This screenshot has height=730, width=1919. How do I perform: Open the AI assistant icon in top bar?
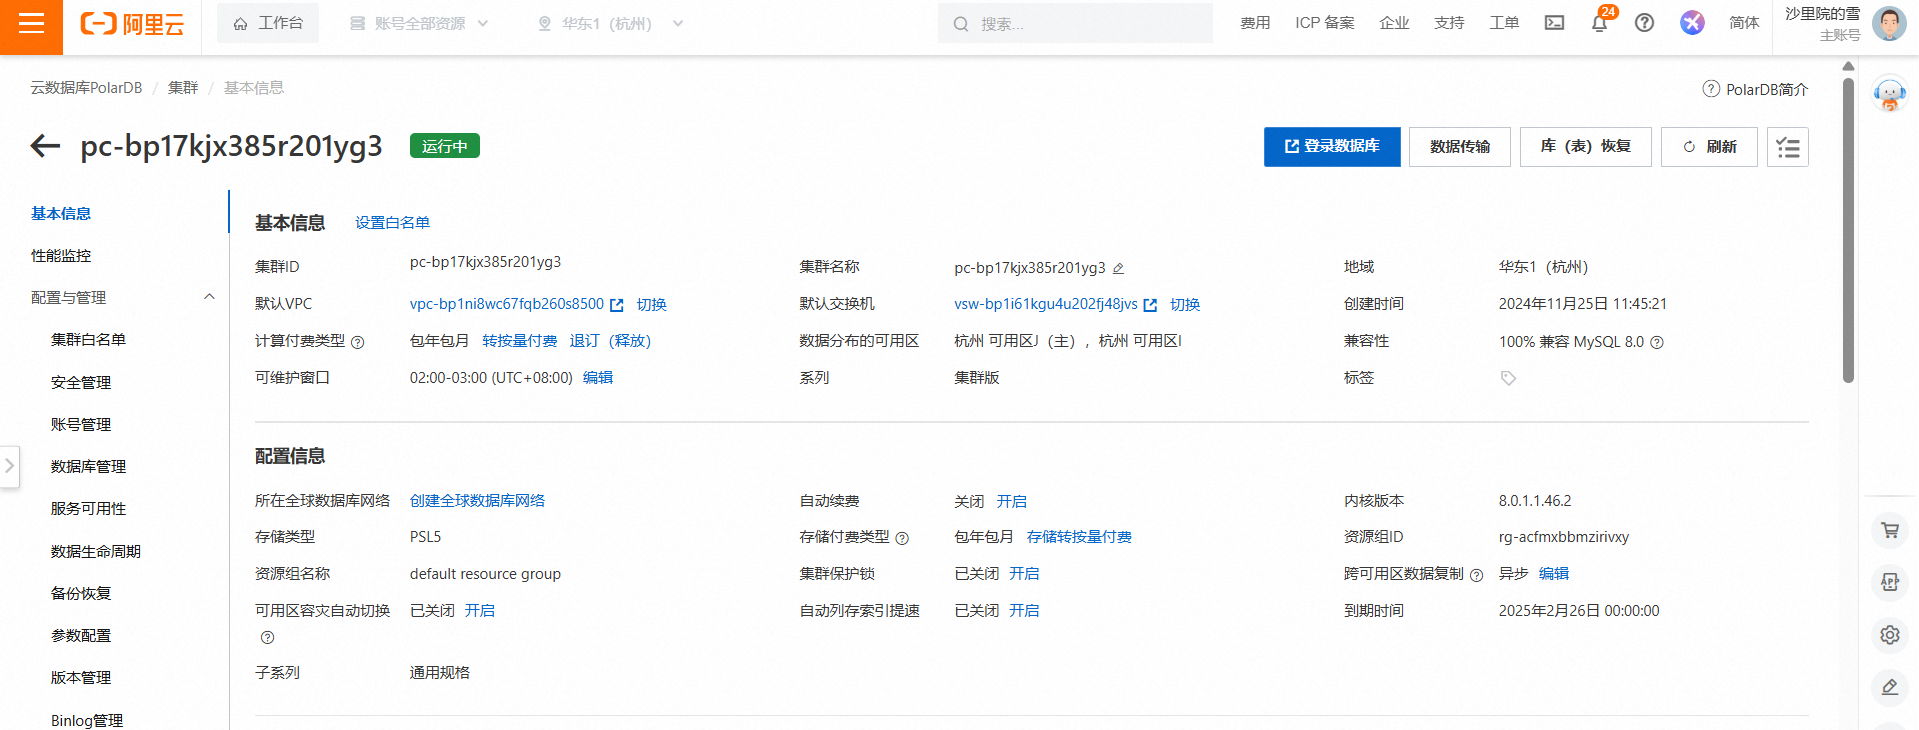(1692, 23)
